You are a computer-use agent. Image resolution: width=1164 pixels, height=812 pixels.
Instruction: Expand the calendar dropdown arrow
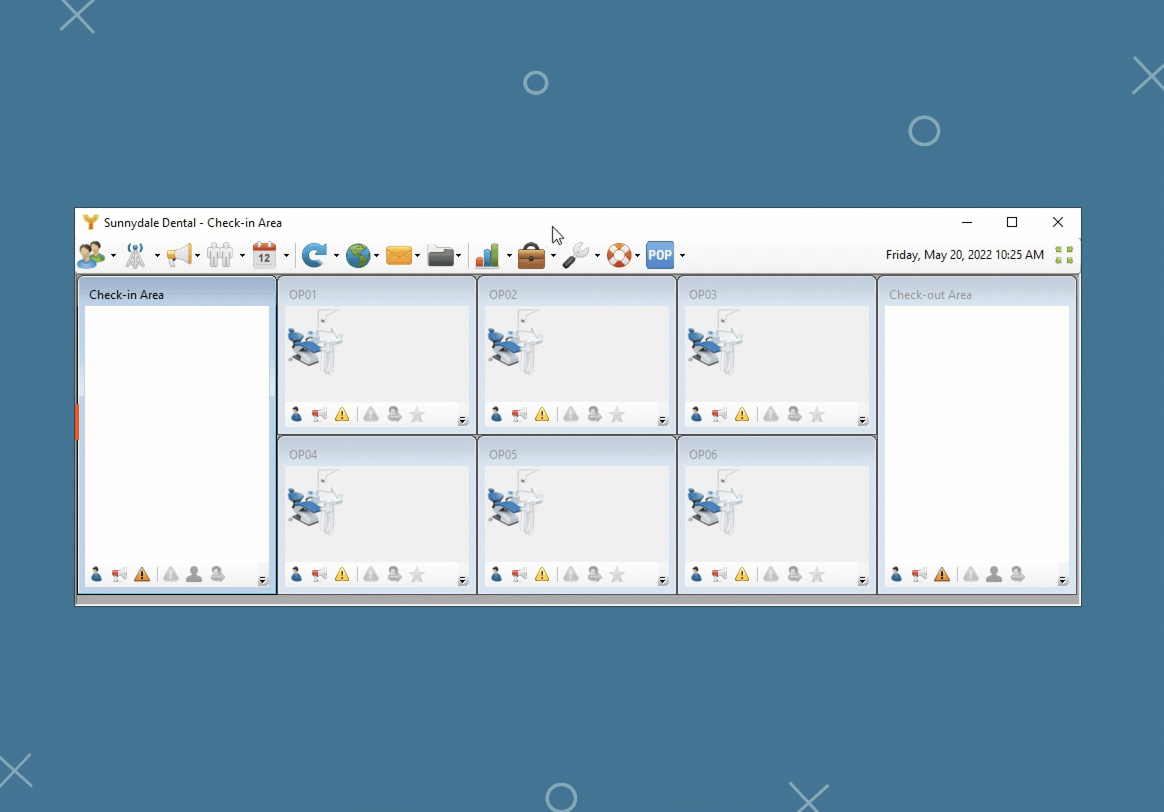287,256
